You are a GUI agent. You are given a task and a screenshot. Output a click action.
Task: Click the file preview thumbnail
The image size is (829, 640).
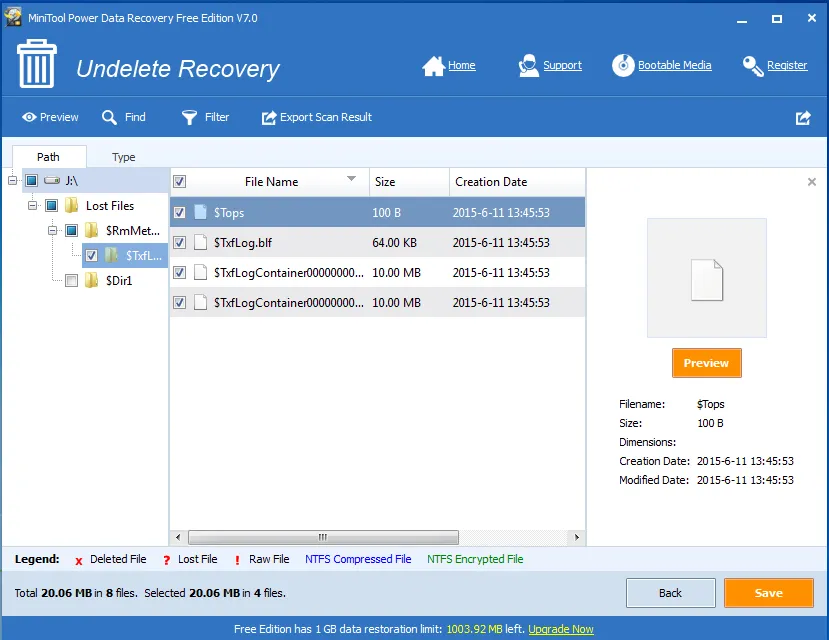coord(707,278)
